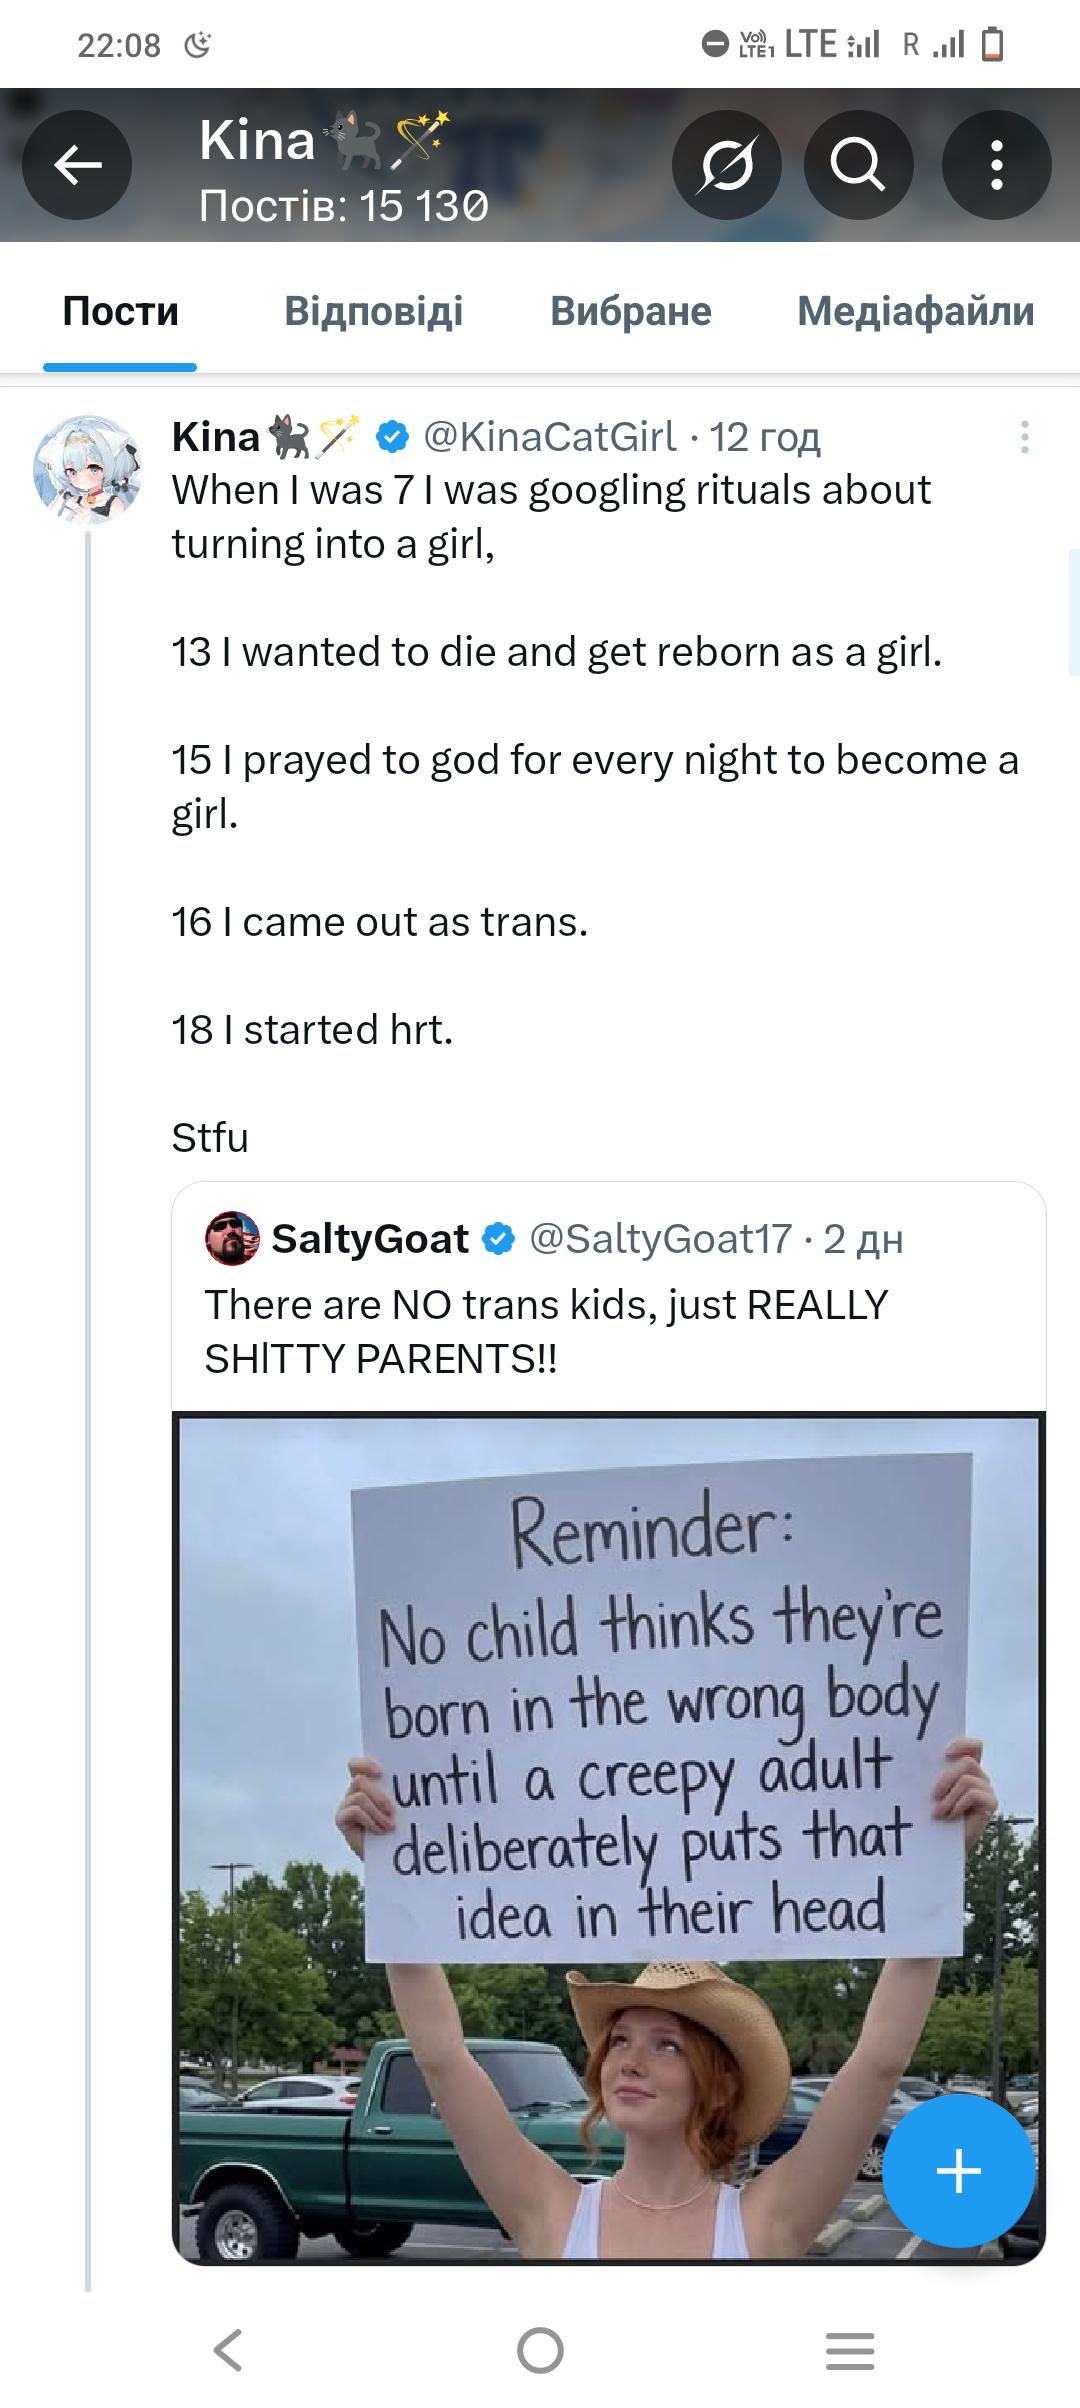The height and width of the screenshot is (2408, 1080).
Task: Tap the back arrow button
Action: 78,165
